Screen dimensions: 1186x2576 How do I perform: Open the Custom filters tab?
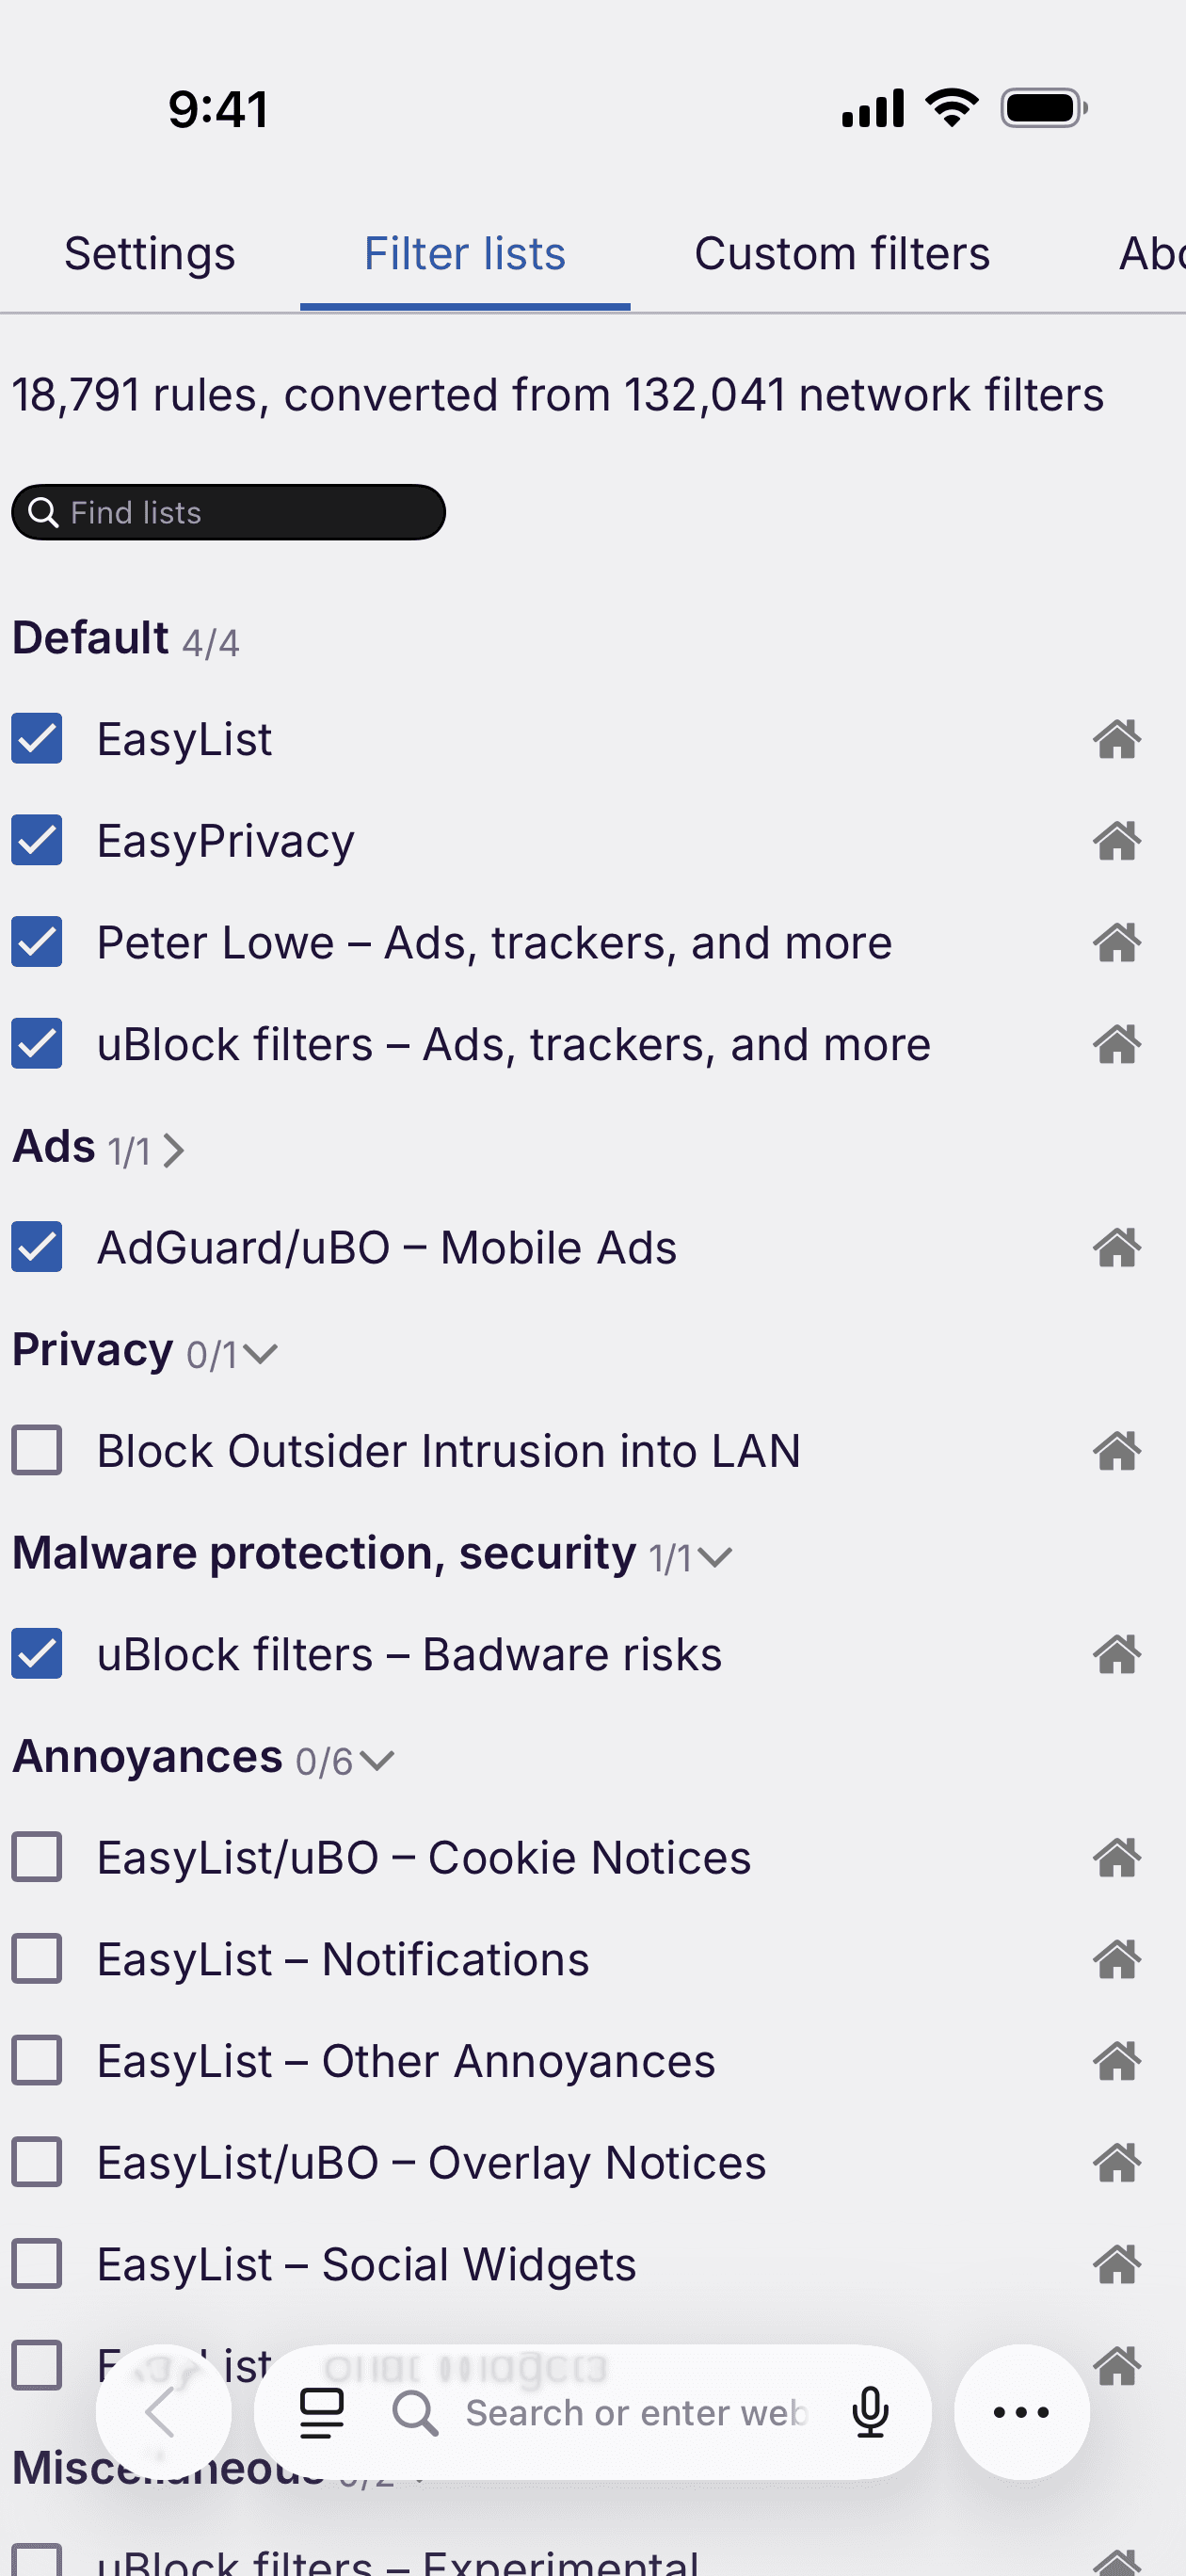coord(841,253)
